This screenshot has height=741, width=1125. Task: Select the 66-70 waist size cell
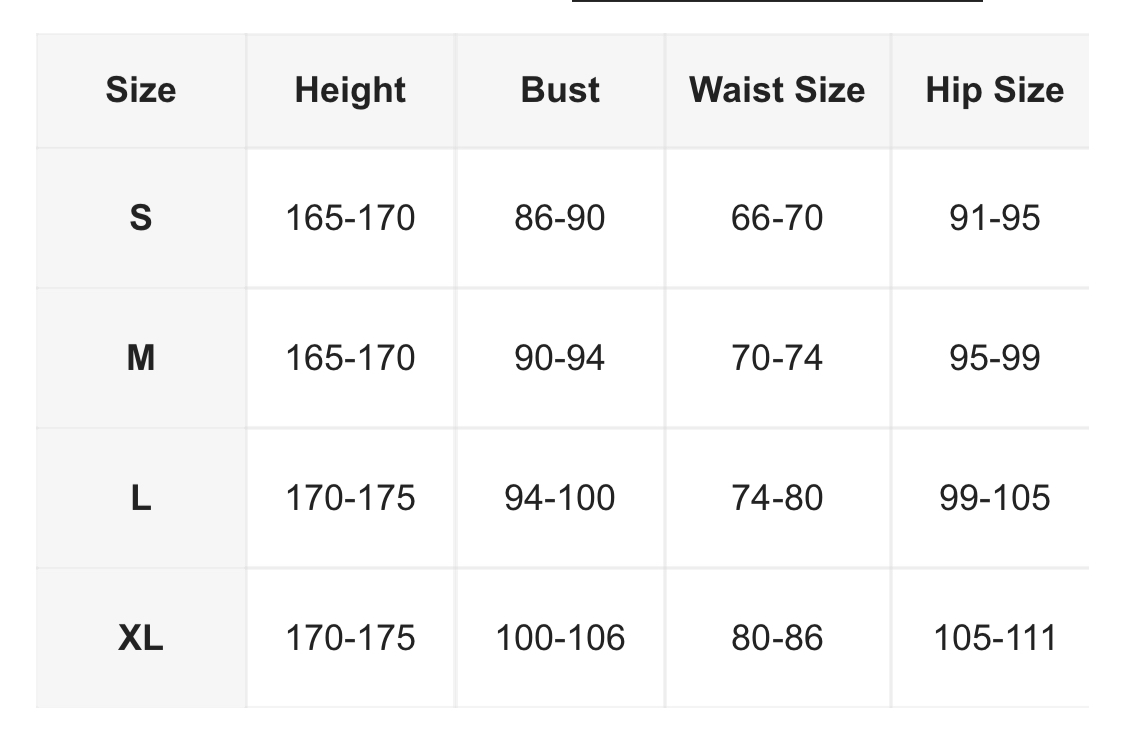point(777,218)
